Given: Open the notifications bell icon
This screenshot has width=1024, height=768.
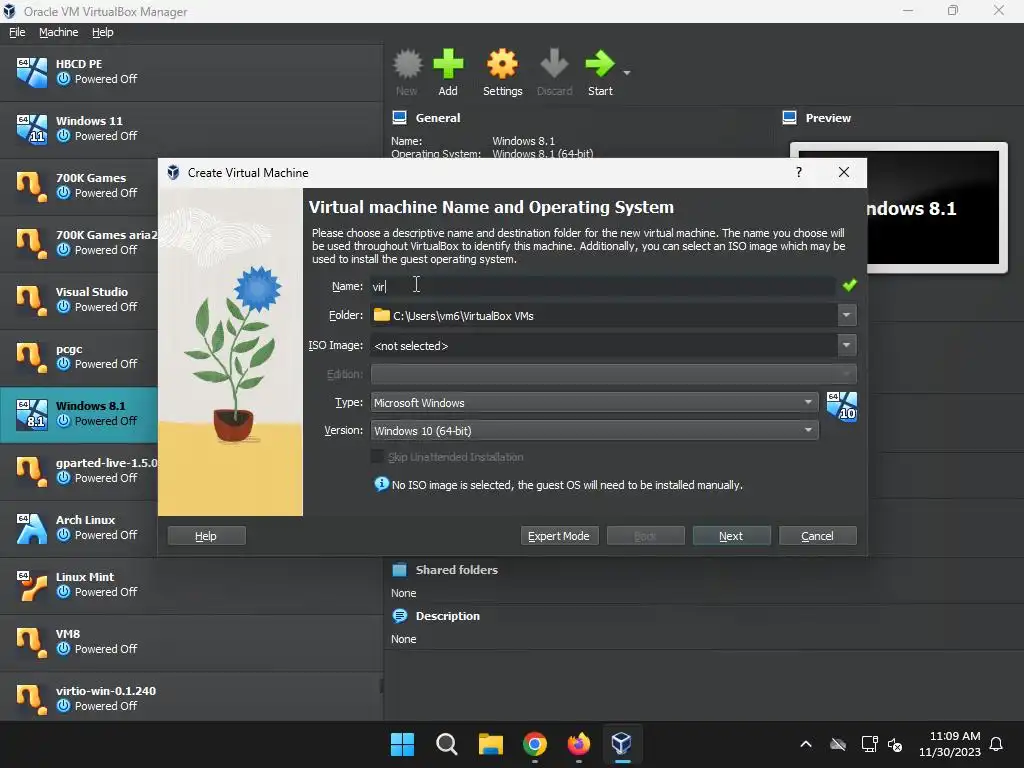Looking at the screenshot, I should tap(996, 744).
